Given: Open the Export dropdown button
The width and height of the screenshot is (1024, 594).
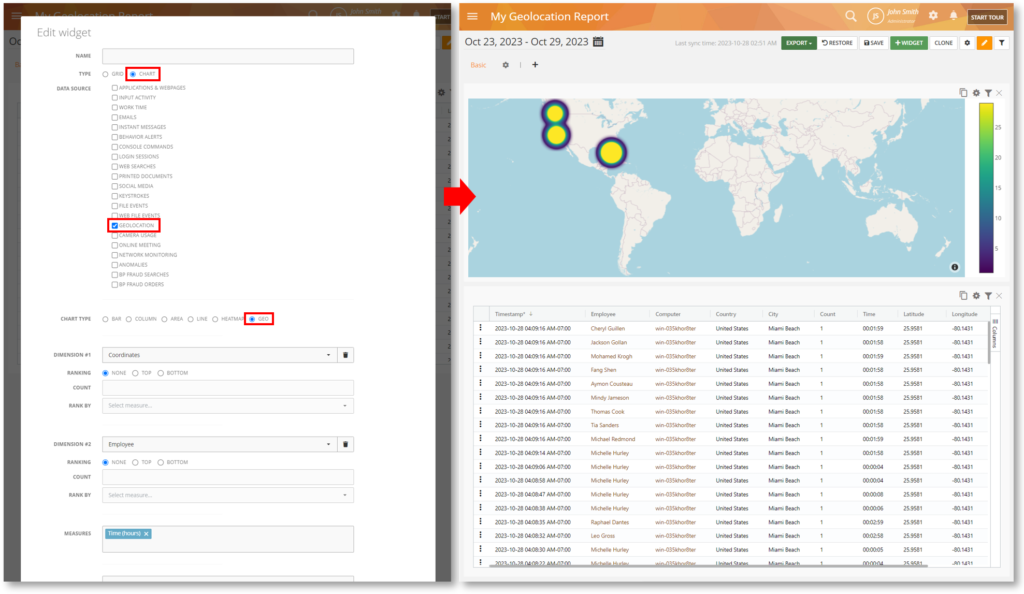Looking at the screenshot, I should coord(798,43).
